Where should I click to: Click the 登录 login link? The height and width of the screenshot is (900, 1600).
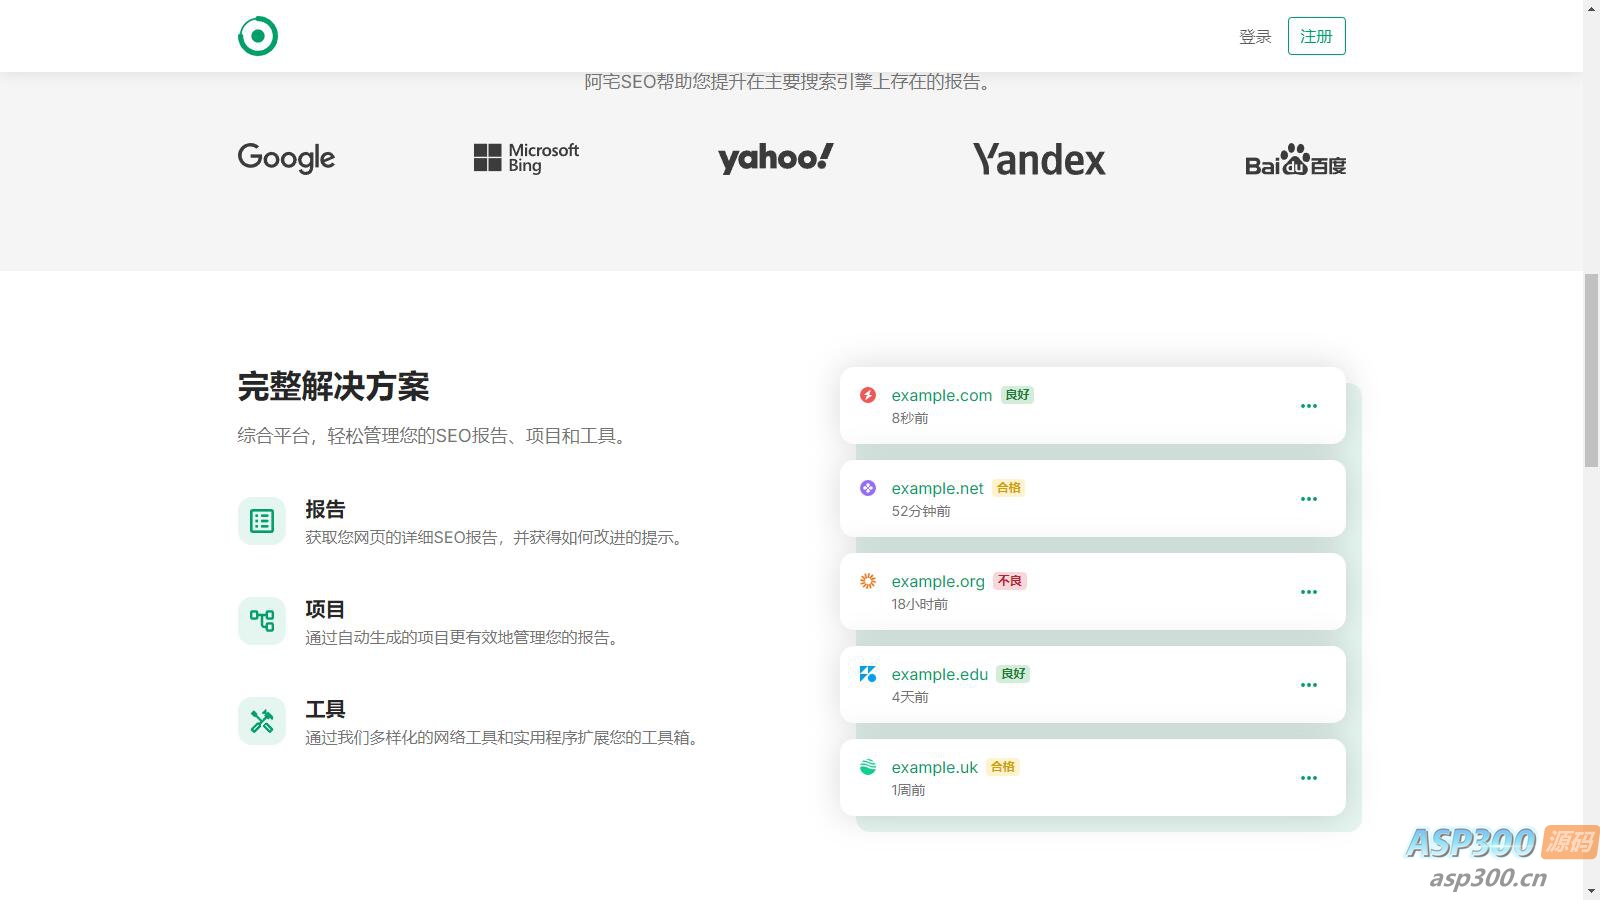point(1255,37)
